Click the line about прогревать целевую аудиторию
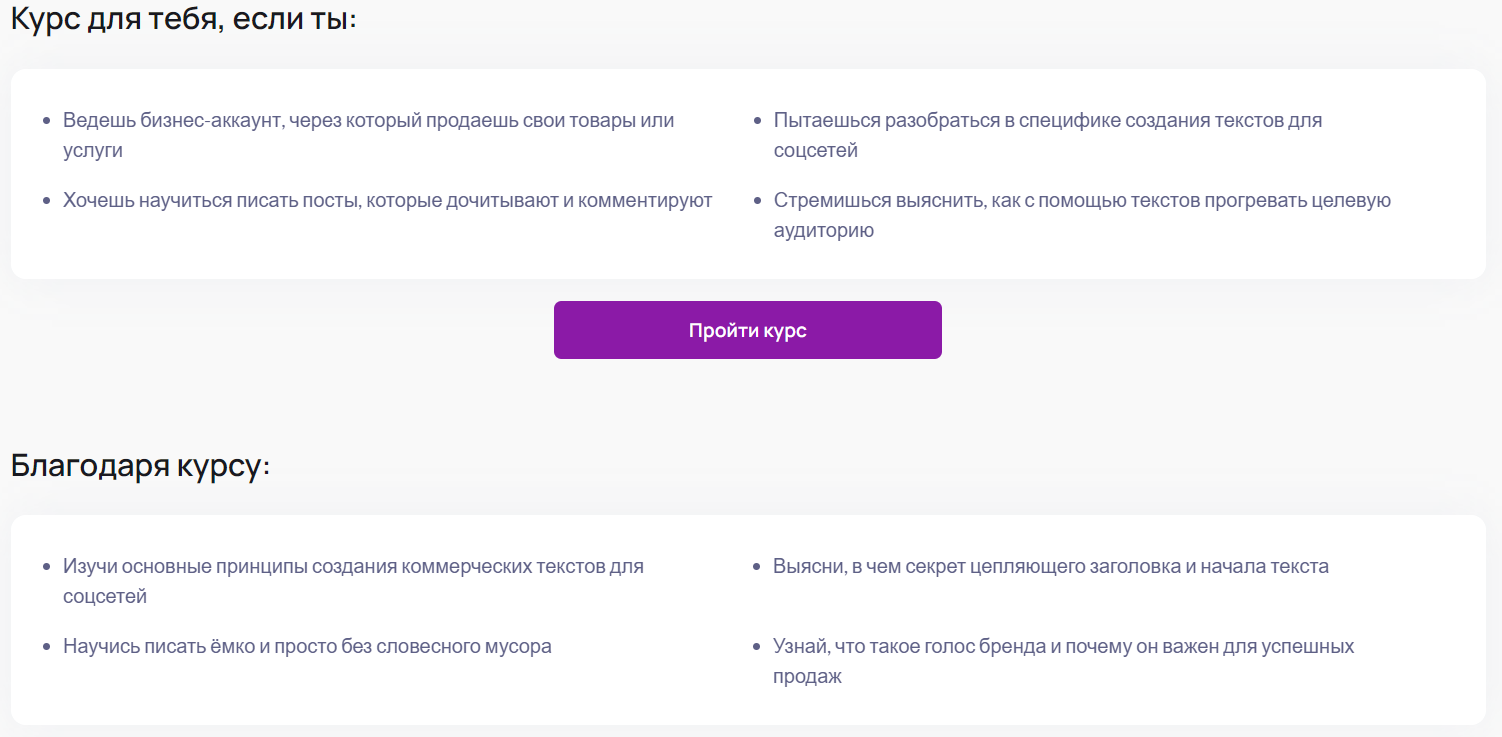The image size is (1502, 737). tap(1082, 214)
